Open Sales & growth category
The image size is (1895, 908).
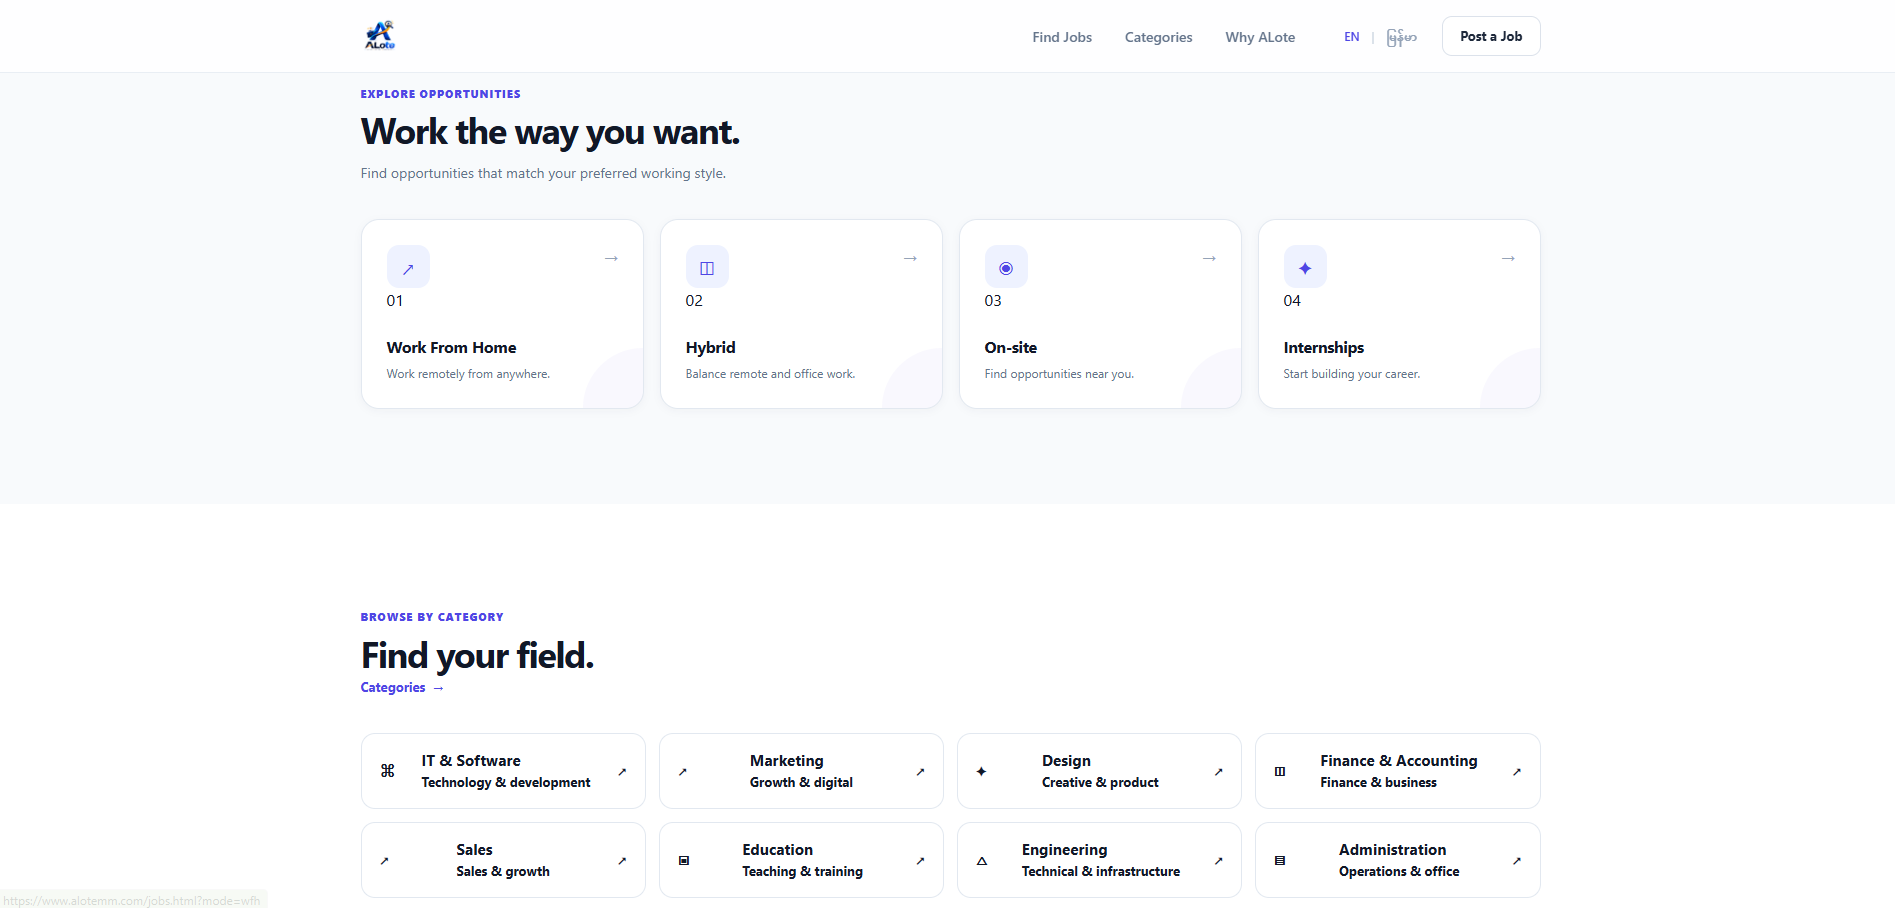tap(503, 860)
